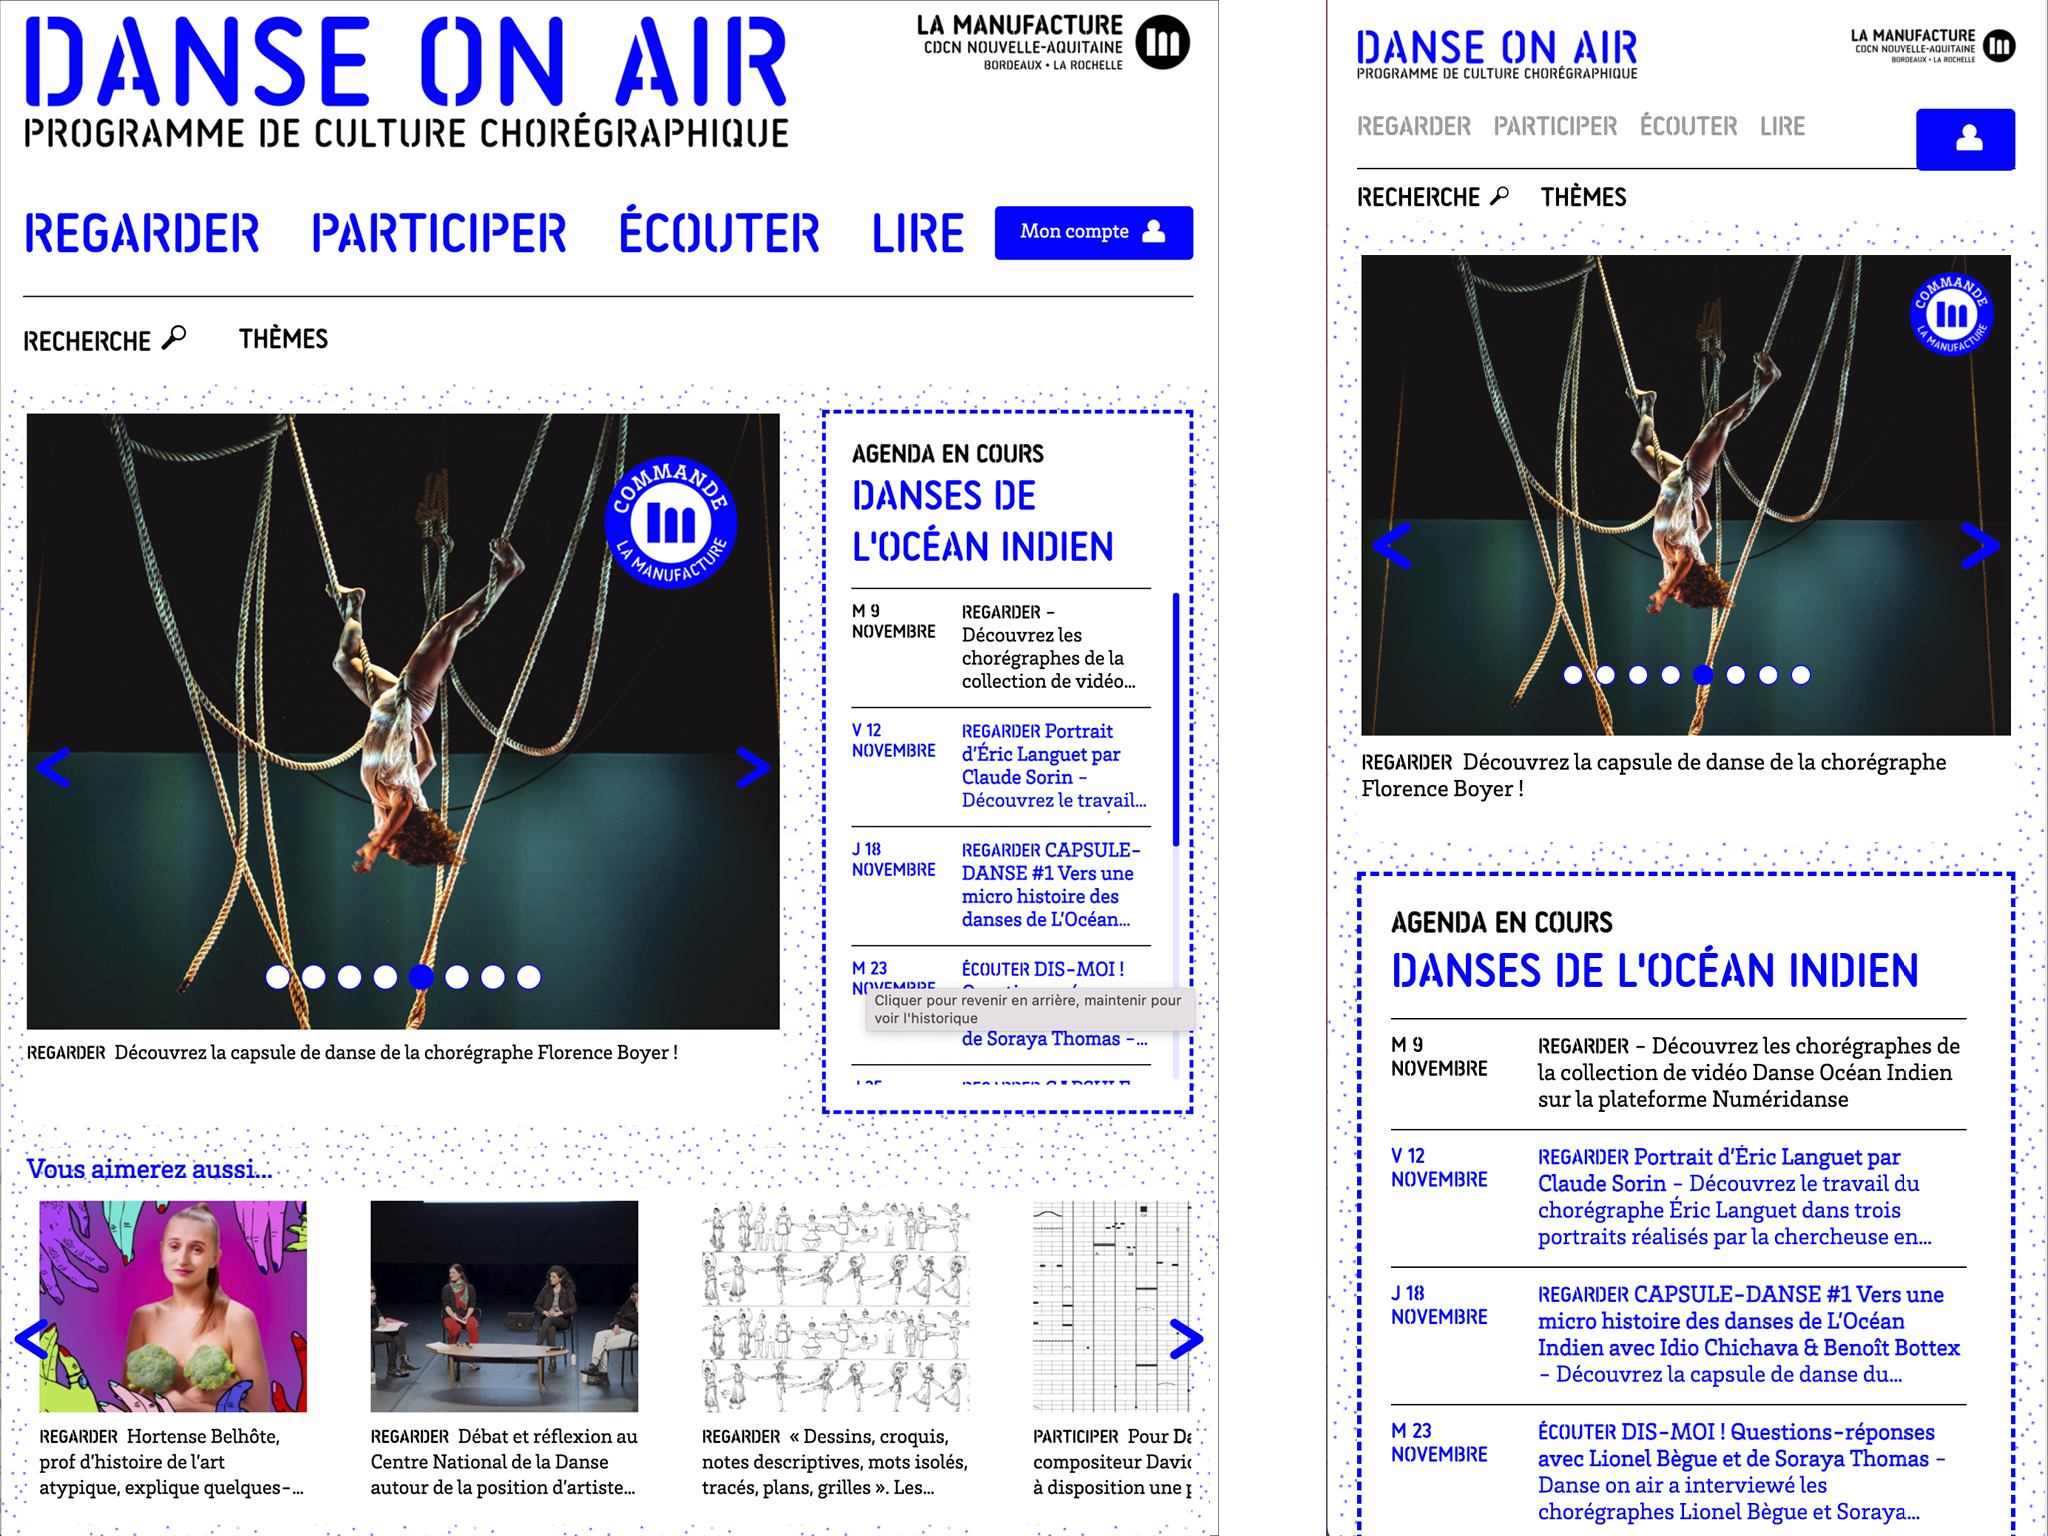The image size is (2048, 1536).
Task: Click the left arrow on the desktop slideshow
Action: (53, 768)
